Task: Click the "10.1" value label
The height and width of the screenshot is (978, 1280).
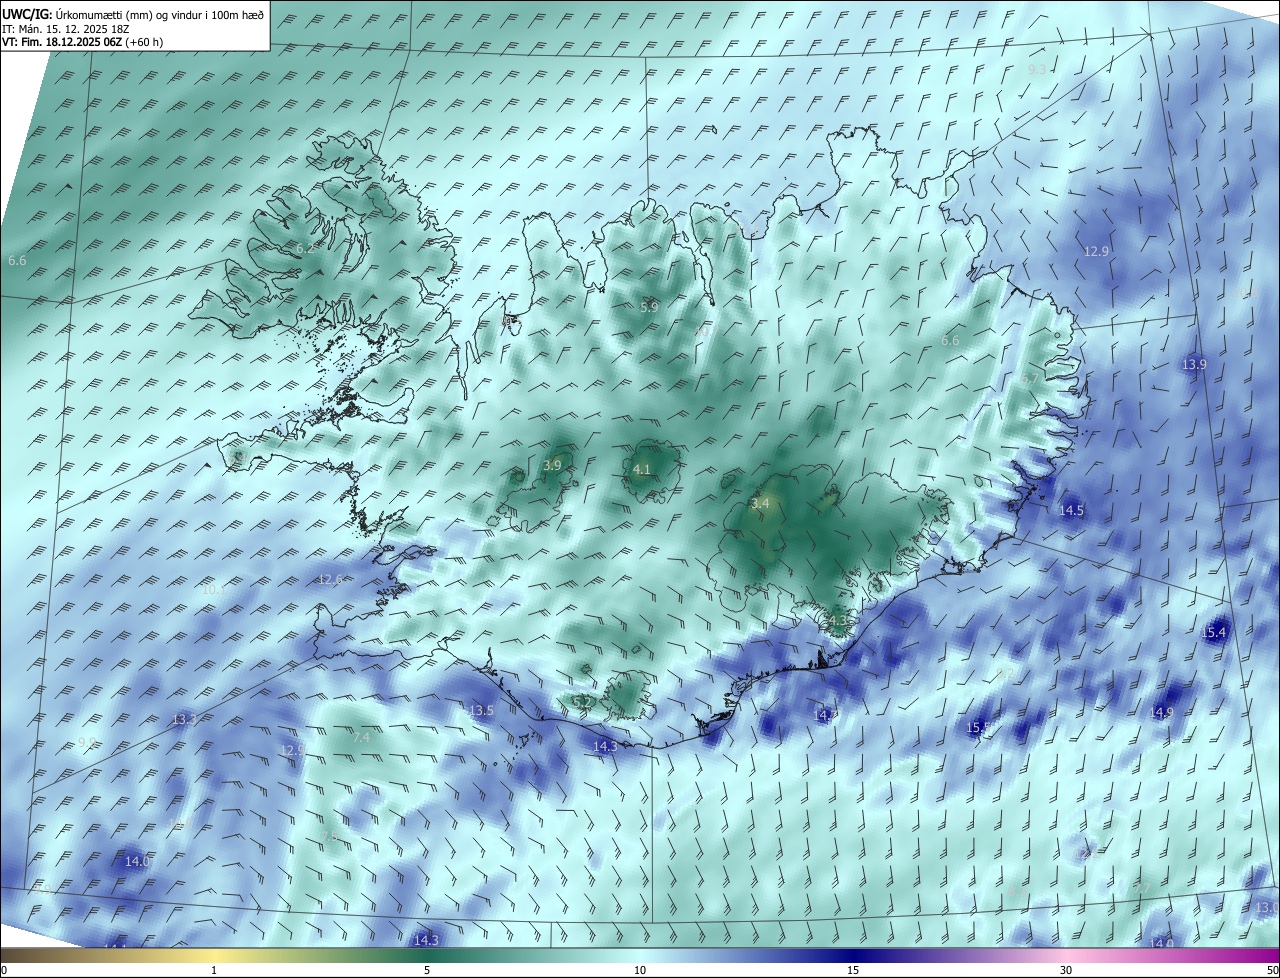Action: [x=213, y=590]
